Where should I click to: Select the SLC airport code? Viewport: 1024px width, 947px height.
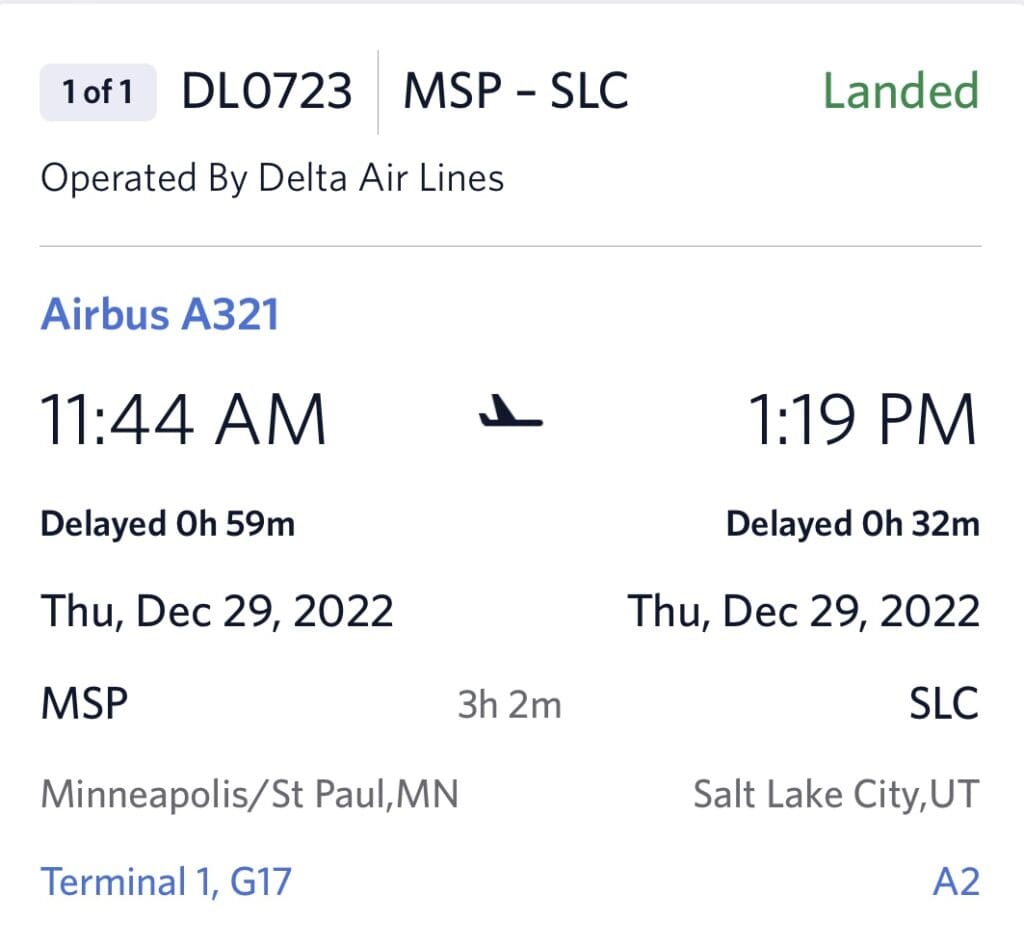click(944, 701)
